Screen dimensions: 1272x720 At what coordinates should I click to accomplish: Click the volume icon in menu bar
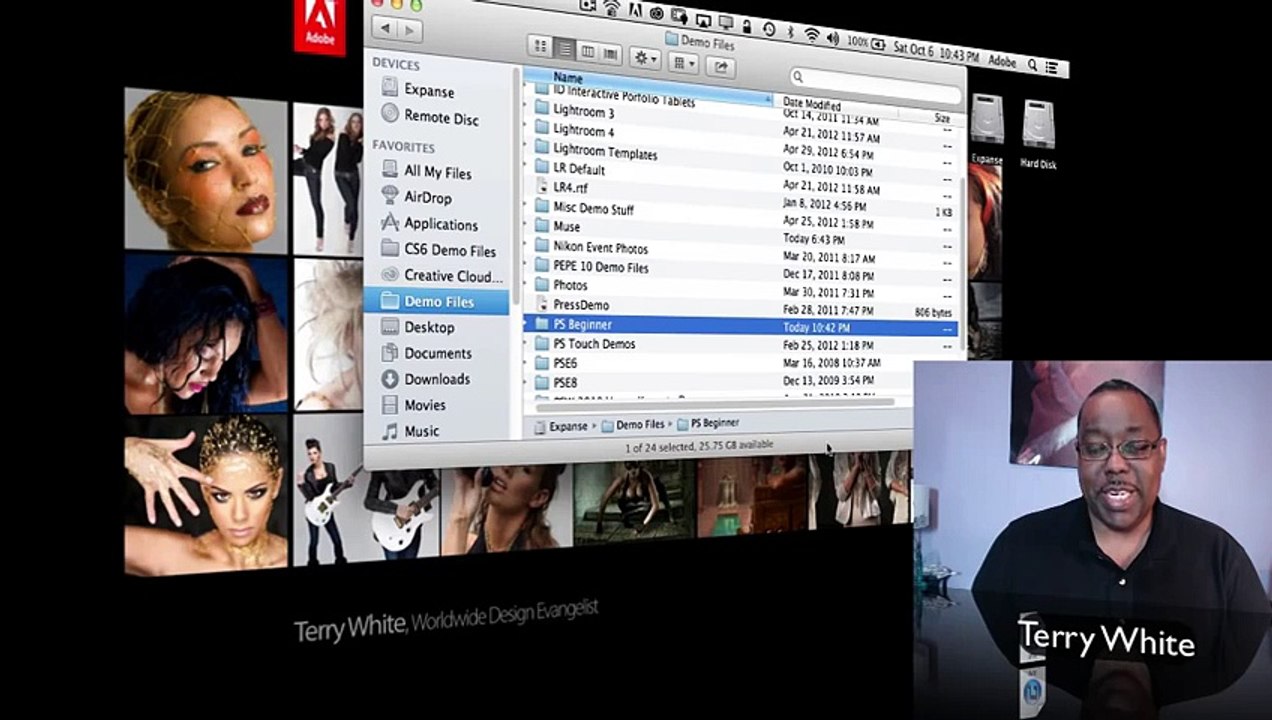[x=831, y=39]
